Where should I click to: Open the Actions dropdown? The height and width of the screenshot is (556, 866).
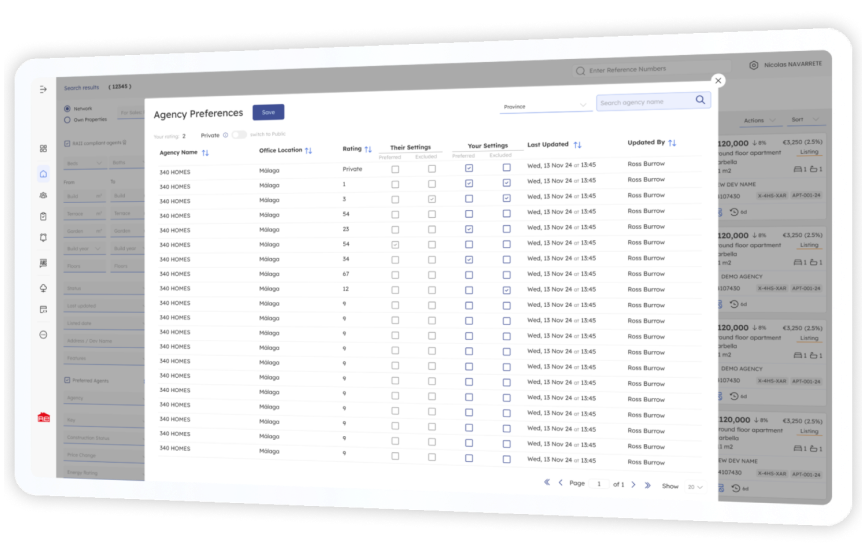759,120
